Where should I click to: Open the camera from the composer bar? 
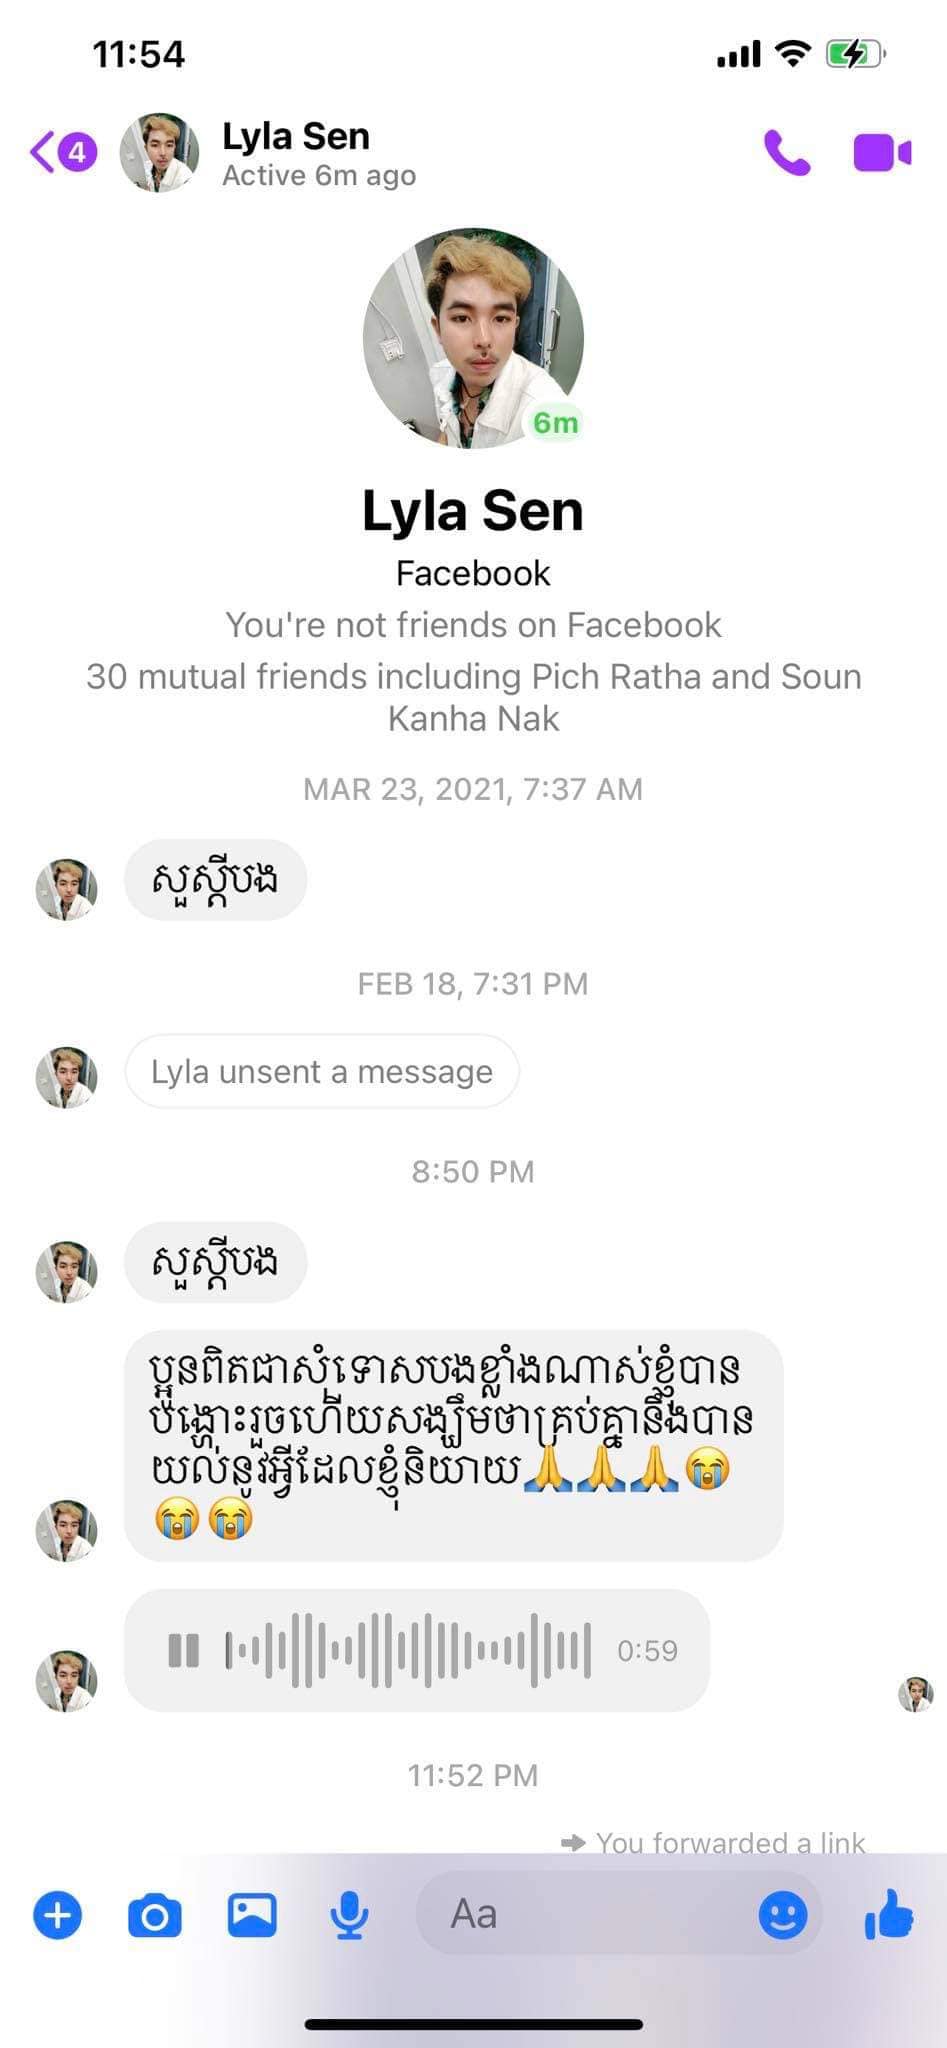pos(155,1915)
